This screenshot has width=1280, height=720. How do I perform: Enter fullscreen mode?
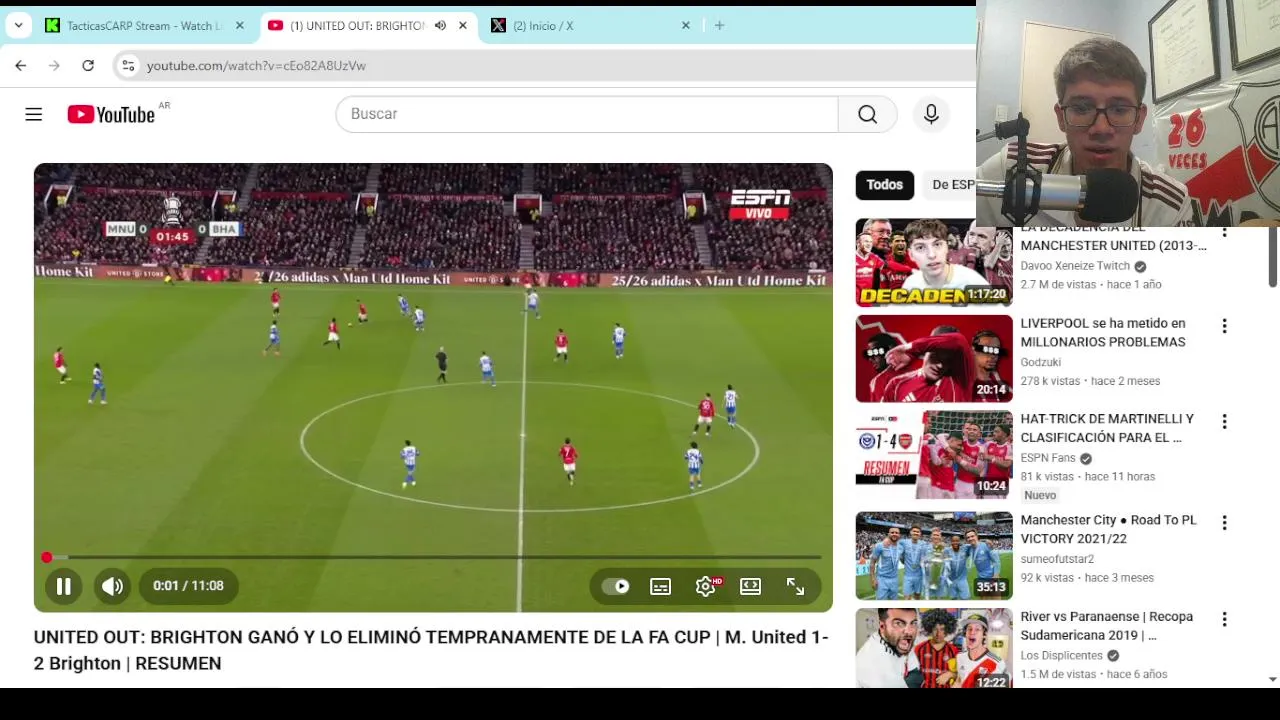(795, 586)
